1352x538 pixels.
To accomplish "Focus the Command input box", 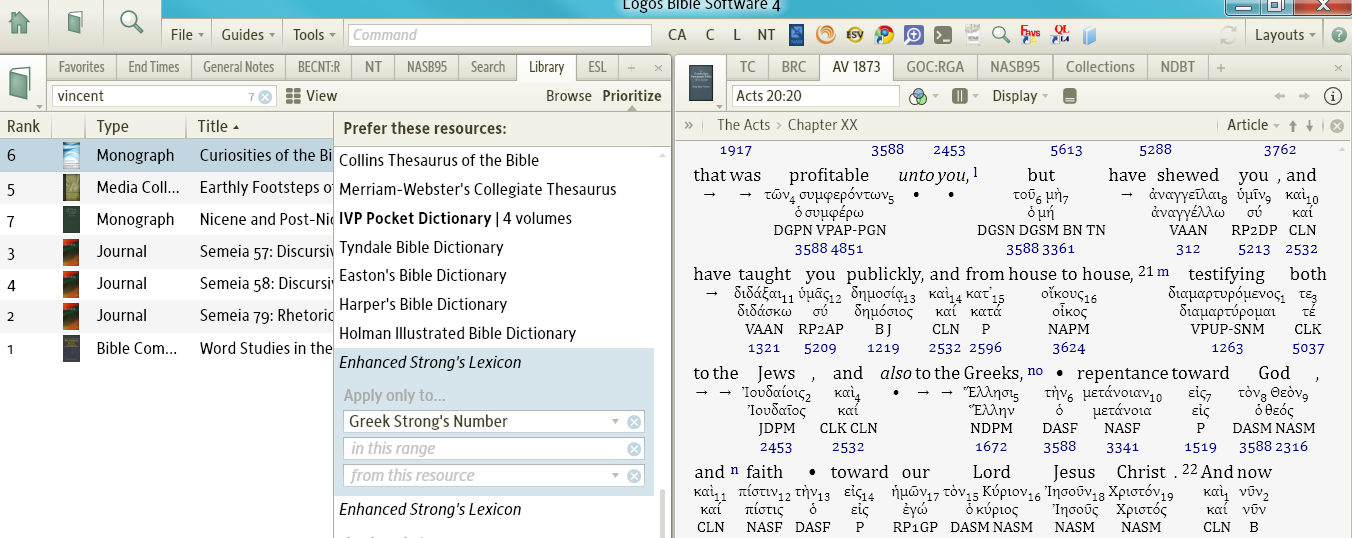I will 500,35.
